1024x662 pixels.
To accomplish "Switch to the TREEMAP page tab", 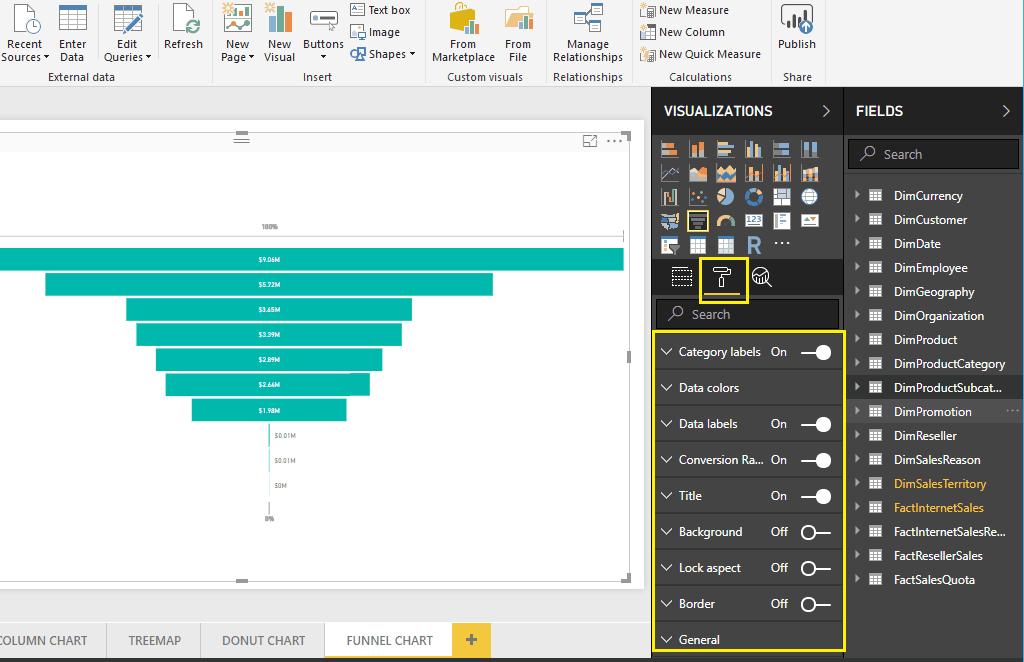I will 154,640.
